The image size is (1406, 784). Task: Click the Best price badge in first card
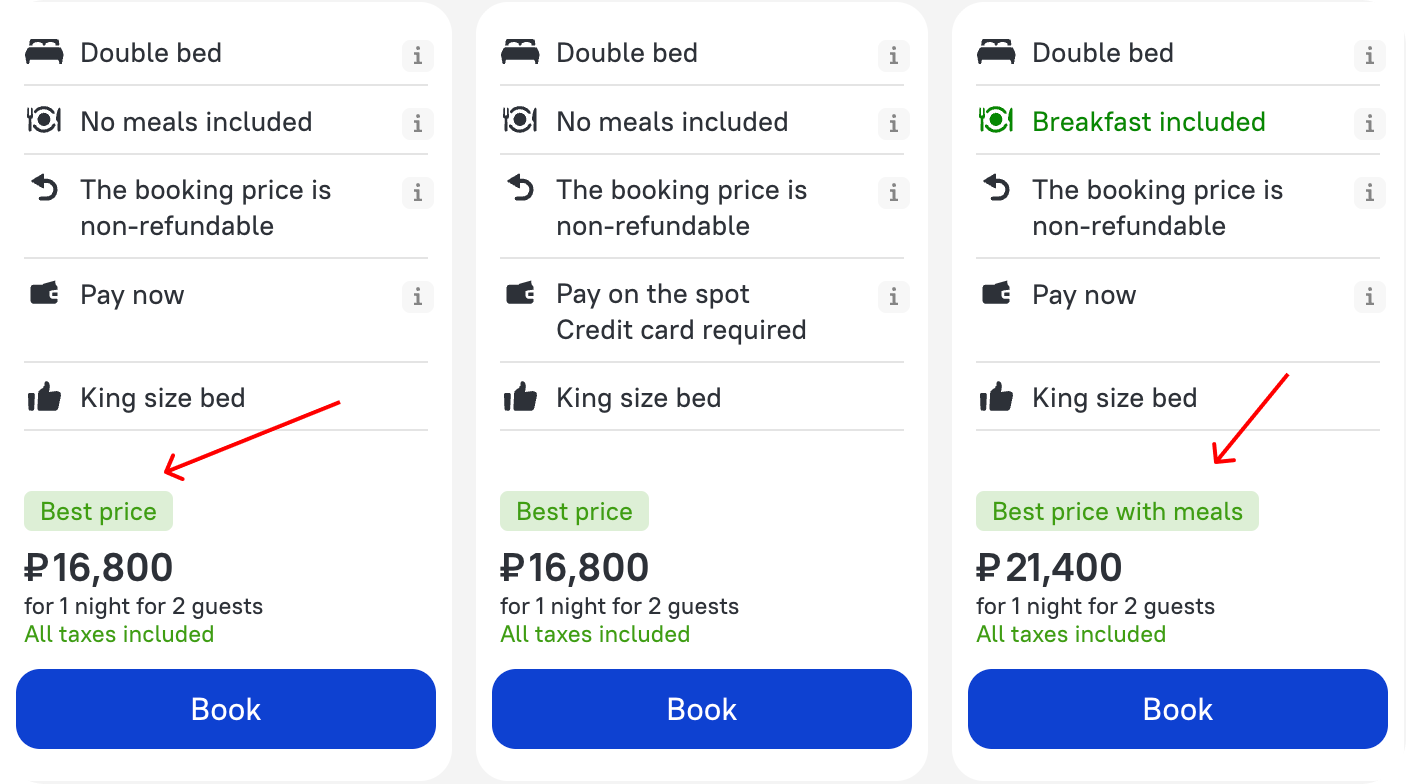point(98,512)
